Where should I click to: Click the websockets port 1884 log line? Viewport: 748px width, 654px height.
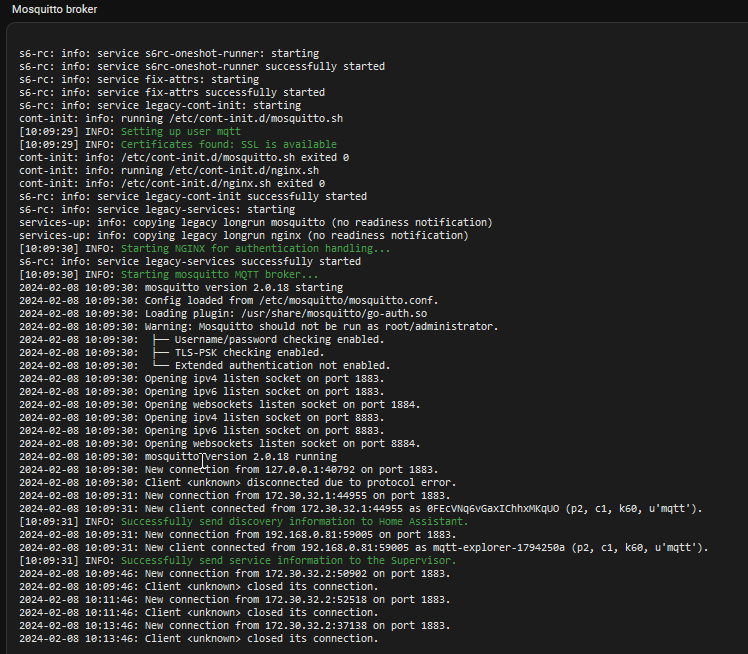point(219,405)
